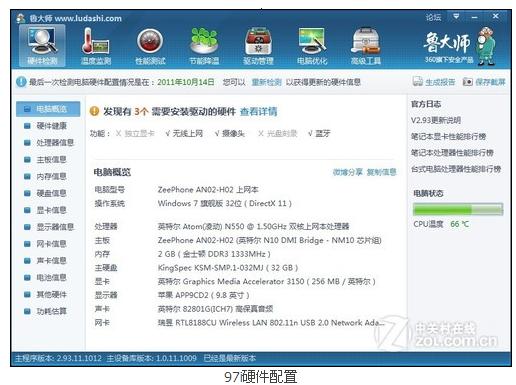Click the 苹果 APP9CD2 display text
The height and width of the screenshot is (385, 516).
click(x=203, y=295)
